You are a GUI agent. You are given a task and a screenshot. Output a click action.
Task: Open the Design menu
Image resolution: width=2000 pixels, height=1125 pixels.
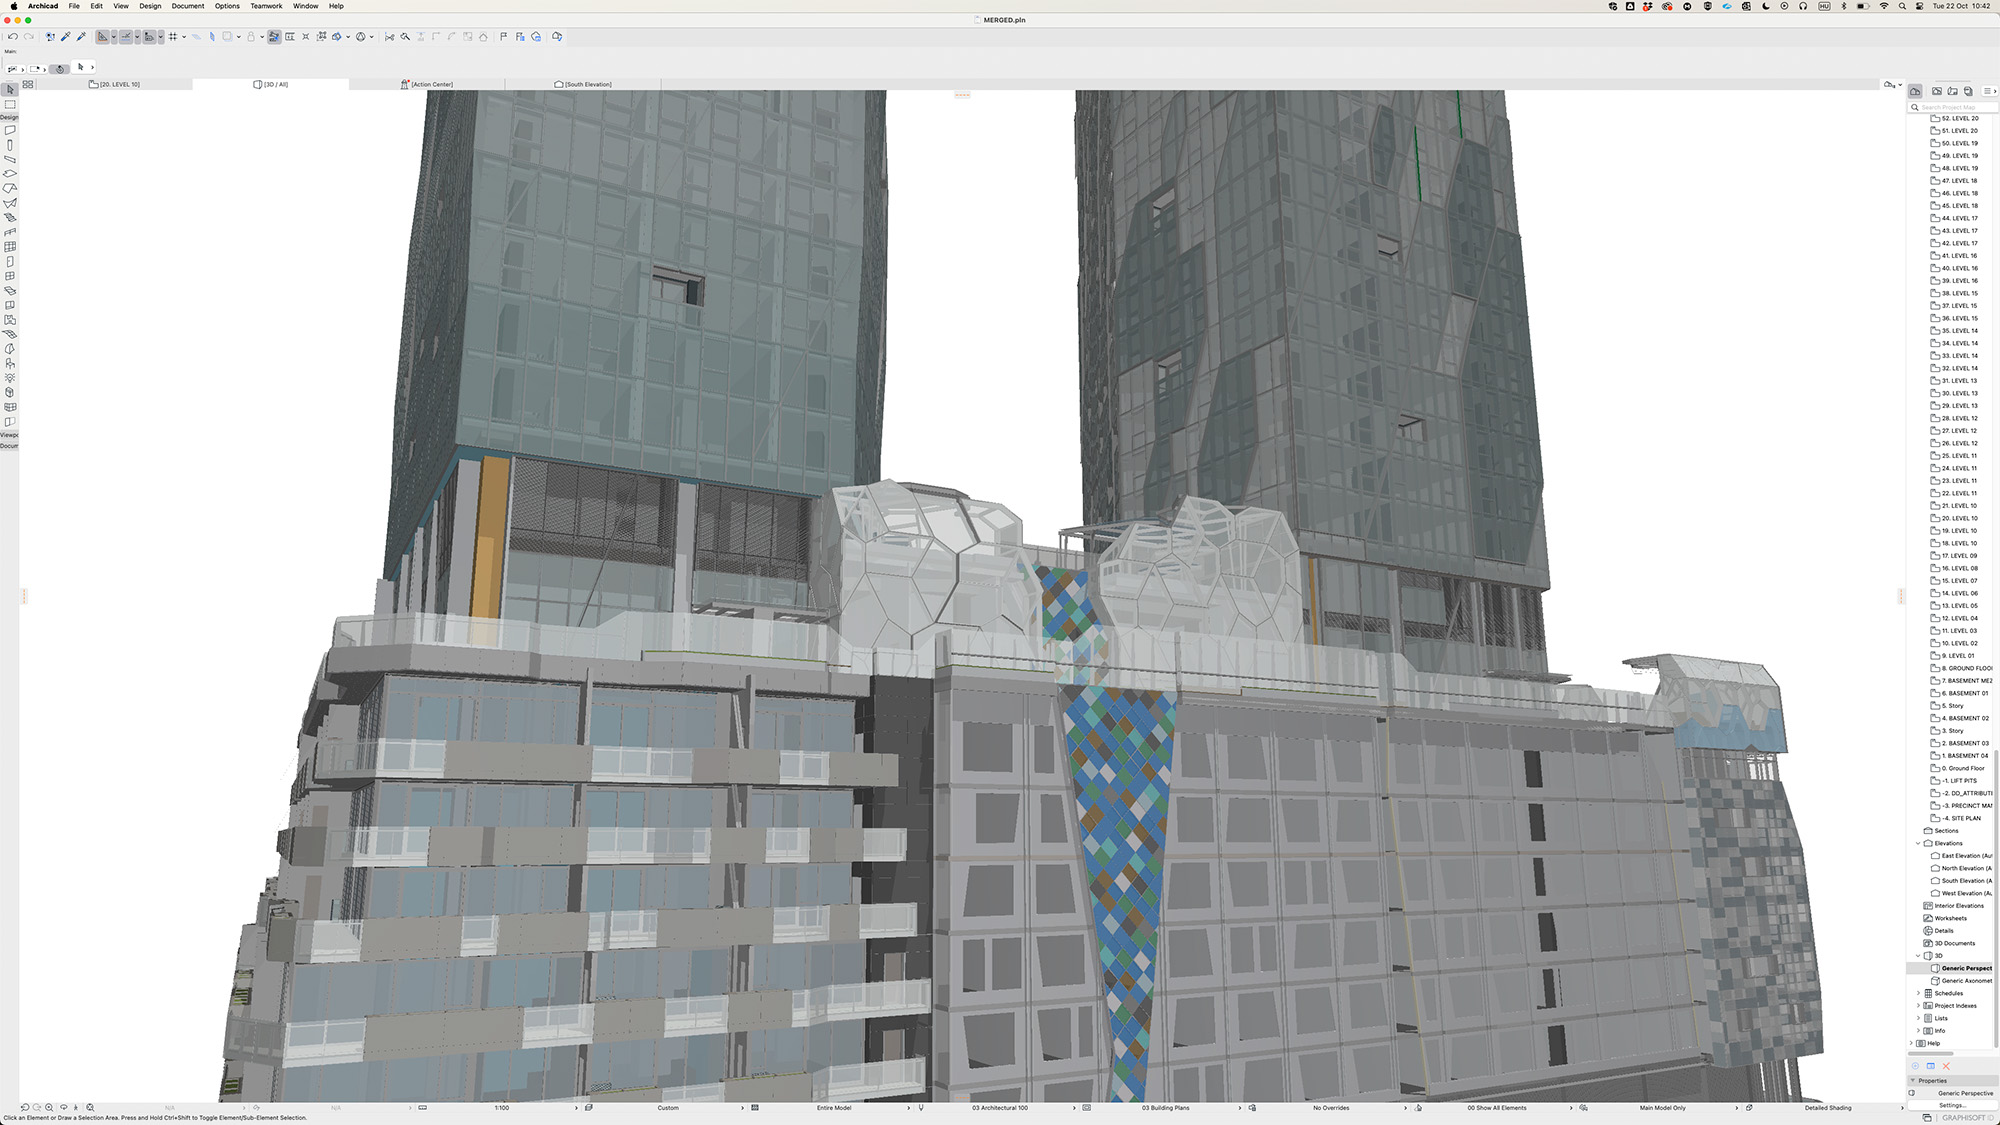point(150,6)
